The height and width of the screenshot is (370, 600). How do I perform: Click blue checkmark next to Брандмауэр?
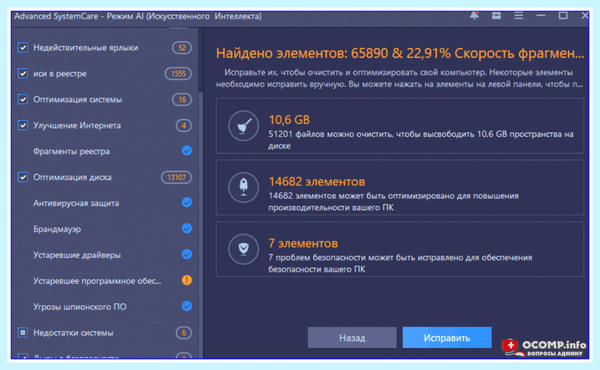pos(187,228)
